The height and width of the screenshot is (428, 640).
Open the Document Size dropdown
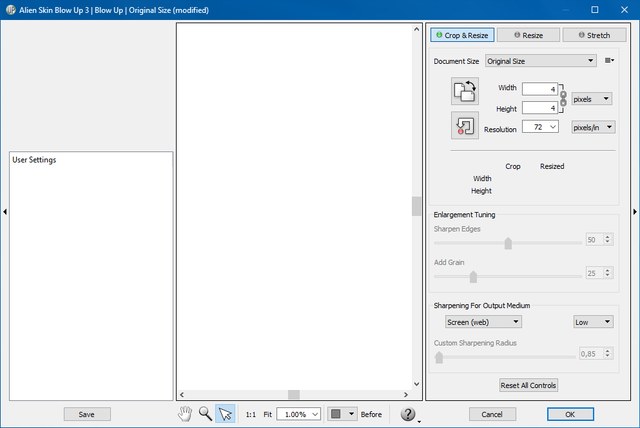540,61
